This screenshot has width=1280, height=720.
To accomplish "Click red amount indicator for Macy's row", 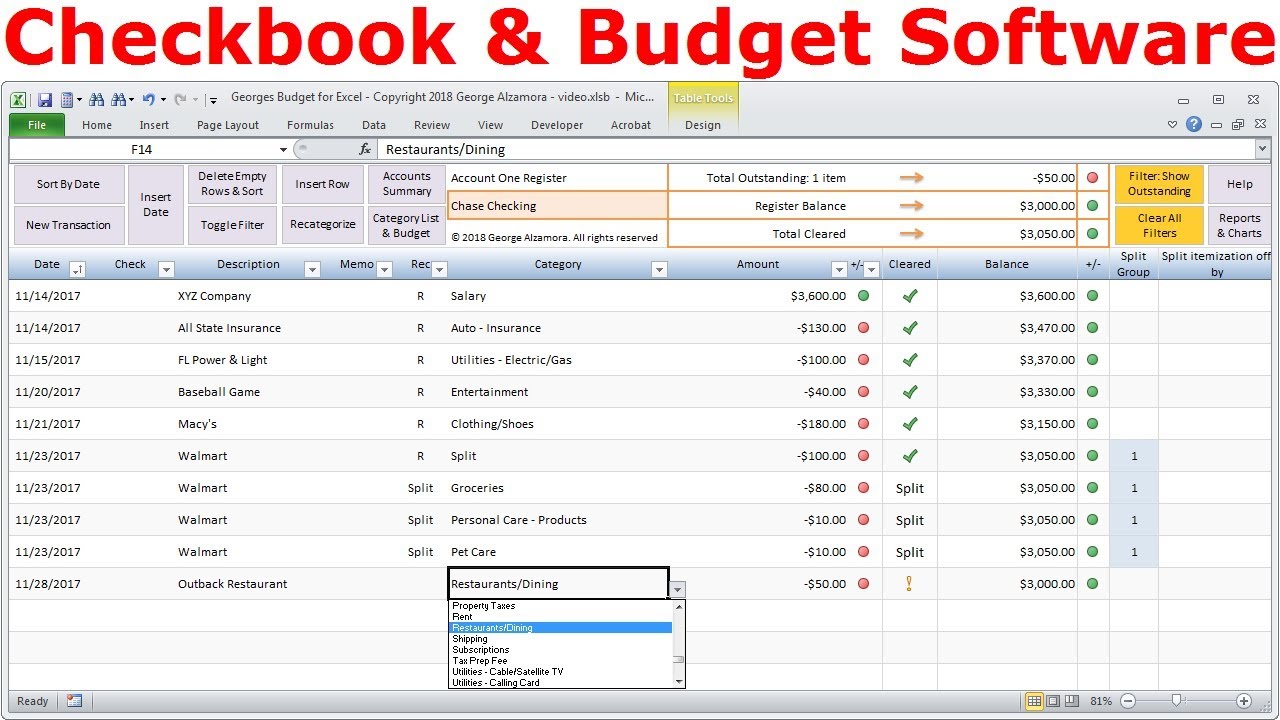I will point(863,424).
